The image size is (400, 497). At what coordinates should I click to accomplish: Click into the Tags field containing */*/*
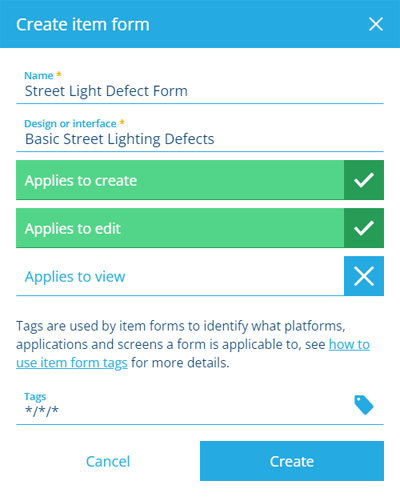click(183, 410)
